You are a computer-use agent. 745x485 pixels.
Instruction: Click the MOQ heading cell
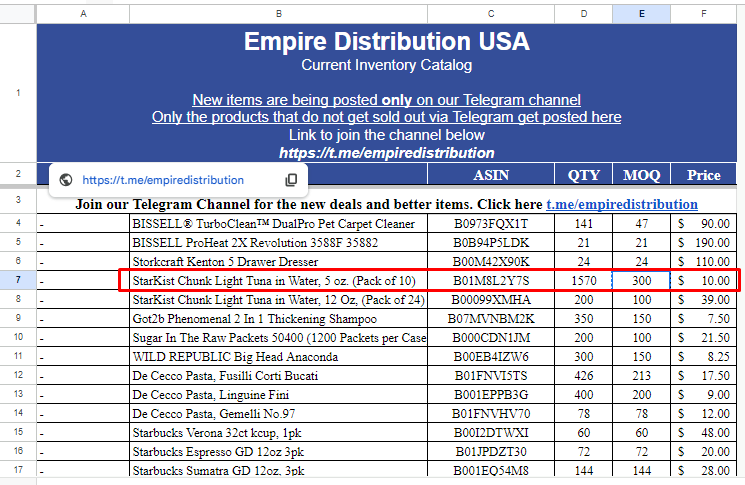point(641,175)
